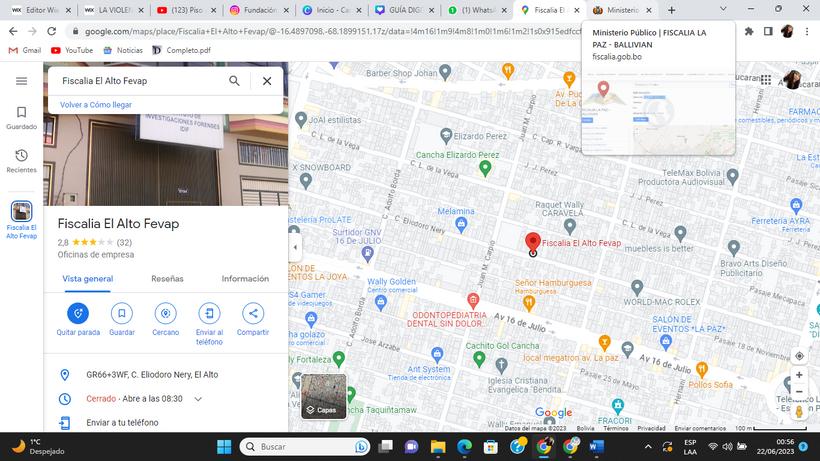The width and height of the screenshot is (820, 461).
Task: Switch to the Reseñas tab
Action: [x=167, y=279]
